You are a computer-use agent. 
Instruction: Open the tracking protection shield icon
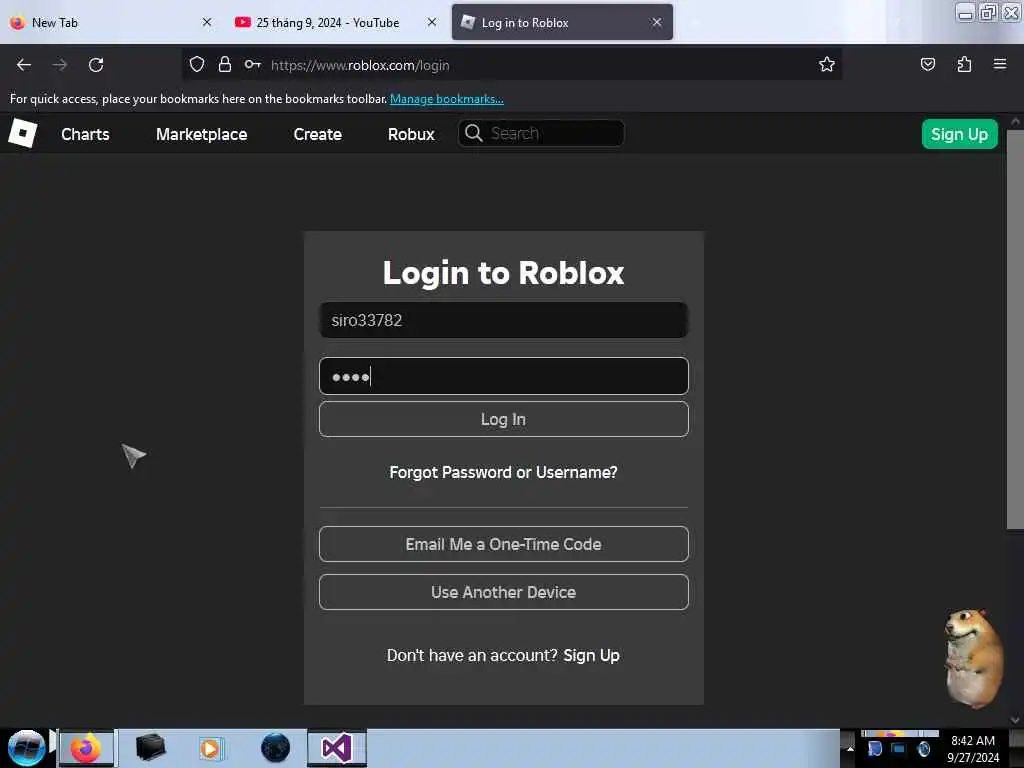coord(197,64)
